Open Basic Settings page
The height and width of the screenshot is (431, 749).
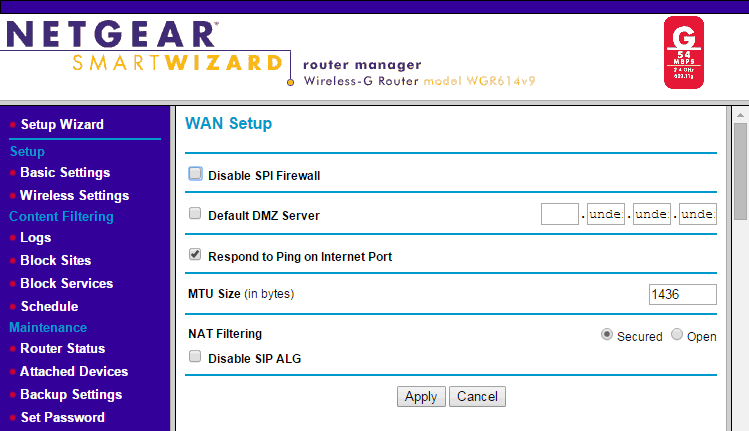65,173
